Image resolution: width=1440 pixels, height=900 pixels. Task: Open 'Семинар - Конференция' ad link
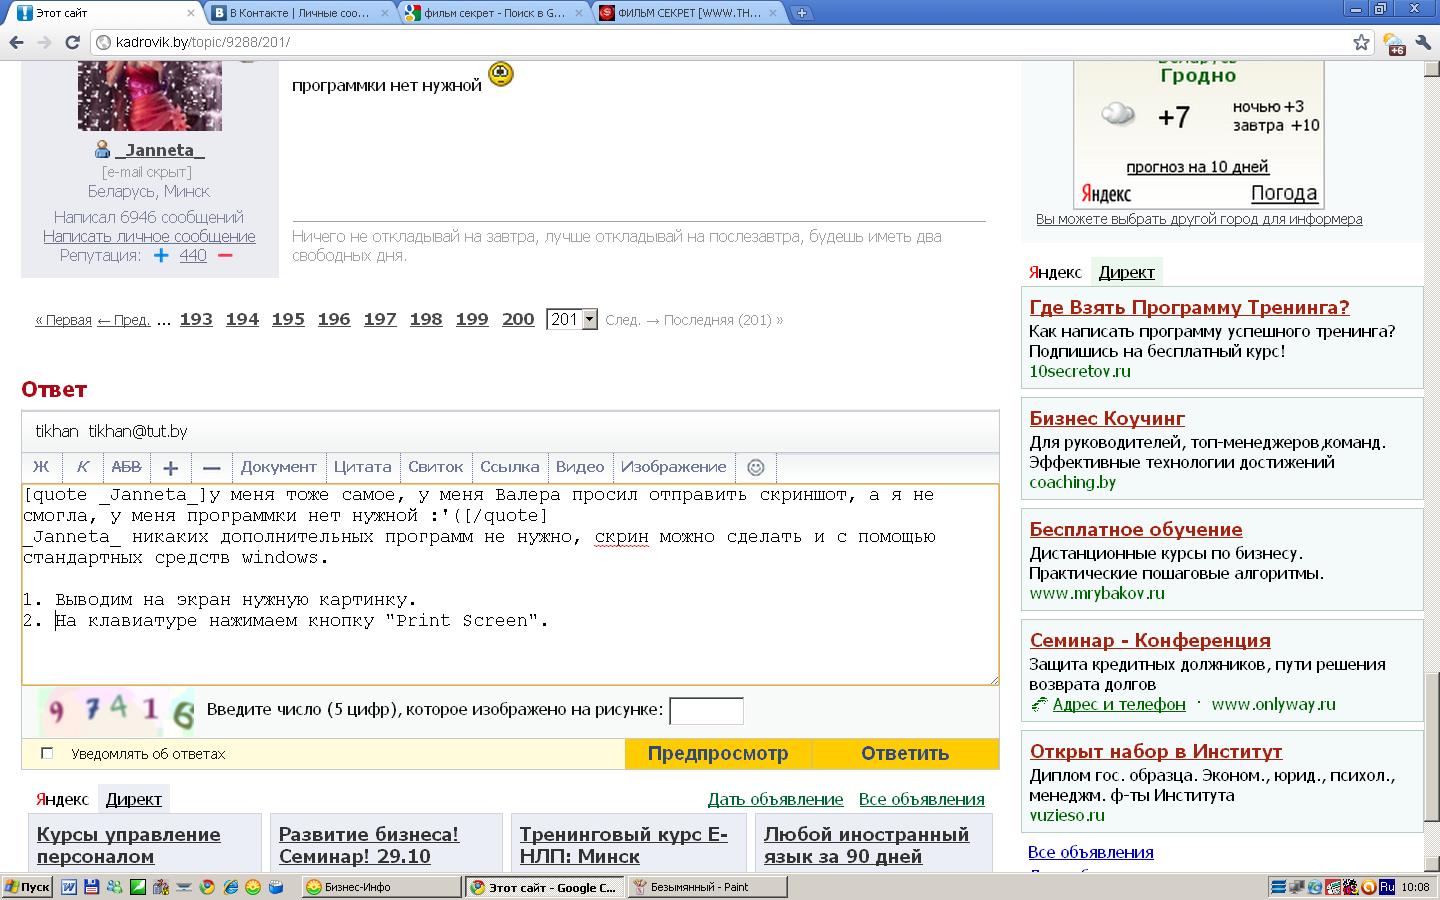[x=1150, y=640]
